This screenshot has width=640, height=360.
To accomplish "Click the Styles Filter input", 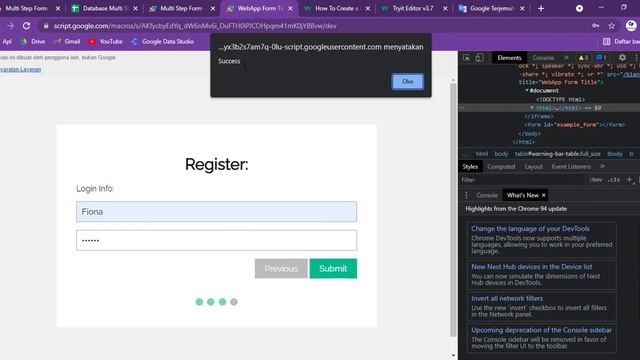I will (x=522, y=180).
